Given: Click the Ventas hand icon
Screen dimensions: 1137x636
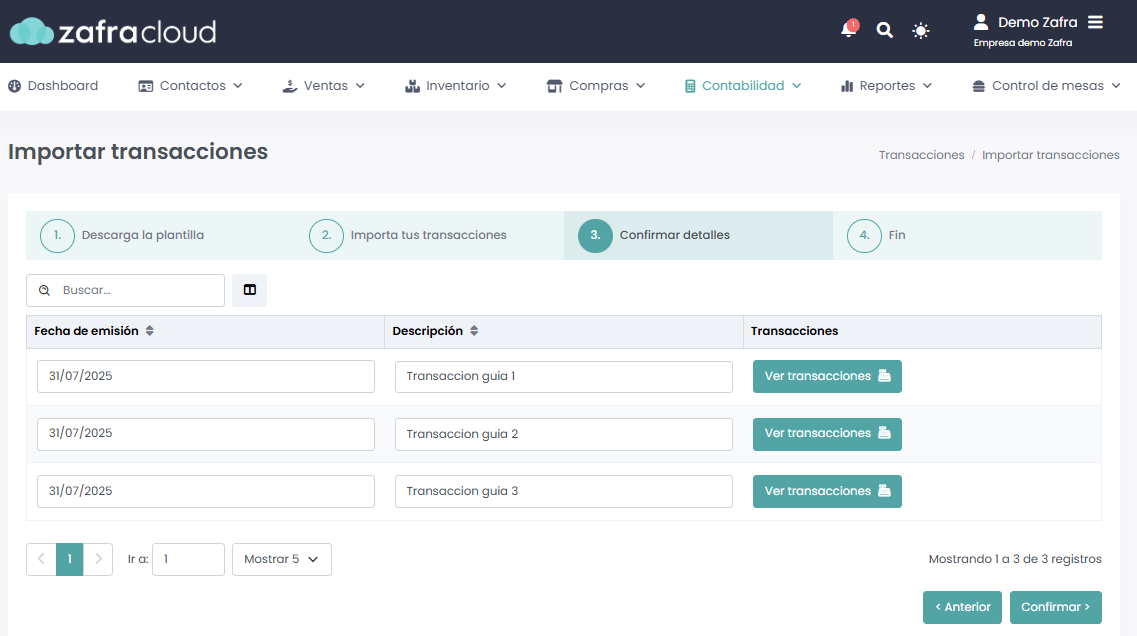Looking at the screenshot, I should point(289,86).
